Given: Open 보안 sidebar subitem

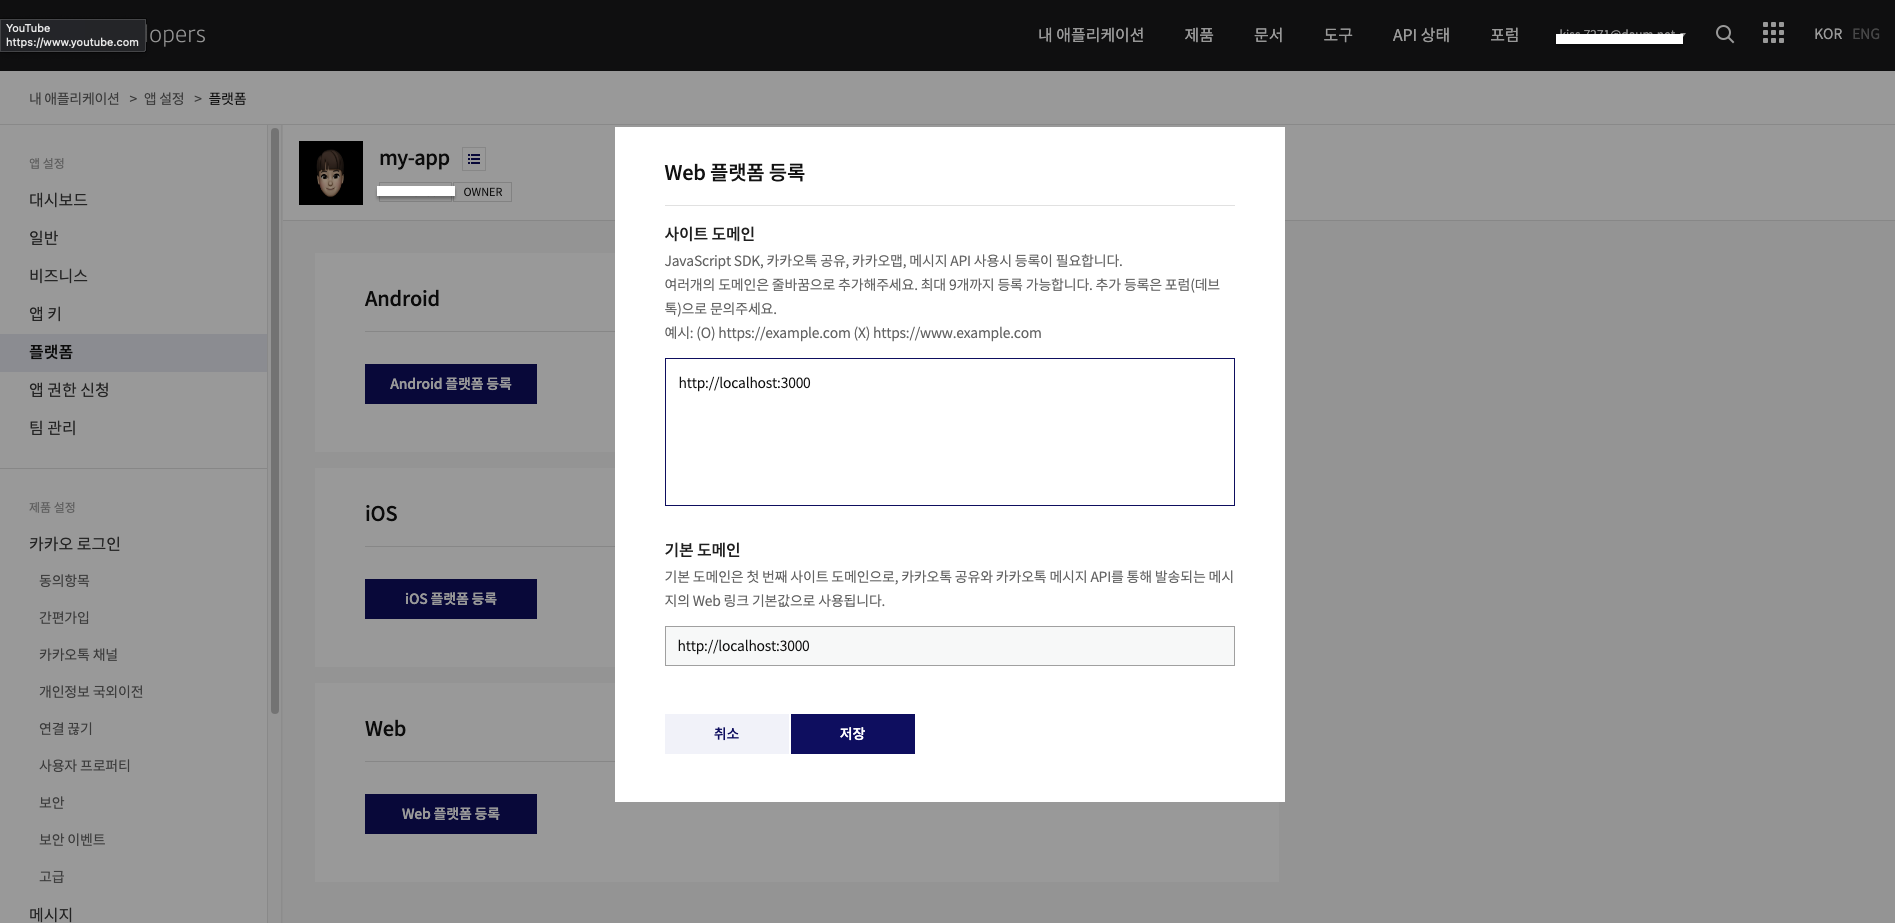Looking at the screenshot, I should click(x=52, y=803).
